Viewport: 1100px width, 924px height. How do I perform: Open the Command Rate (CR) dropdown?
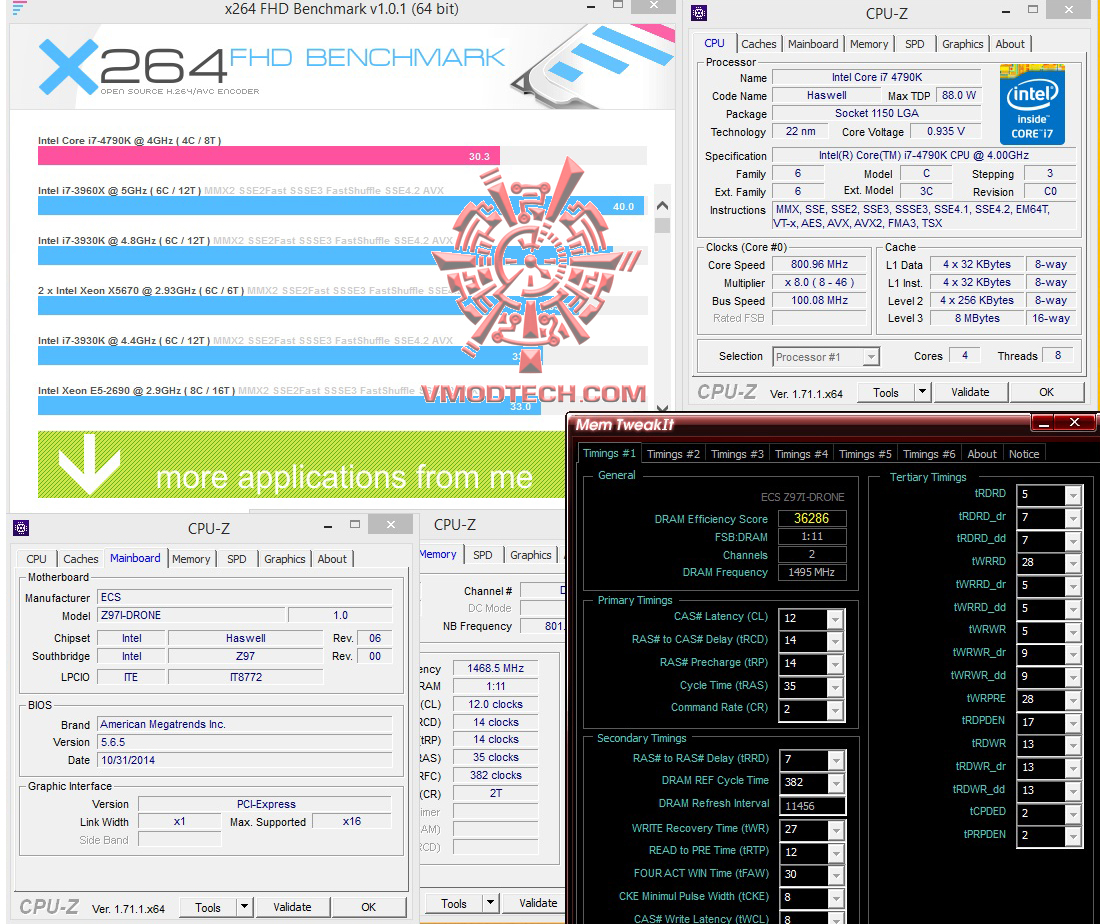point(835,710)
